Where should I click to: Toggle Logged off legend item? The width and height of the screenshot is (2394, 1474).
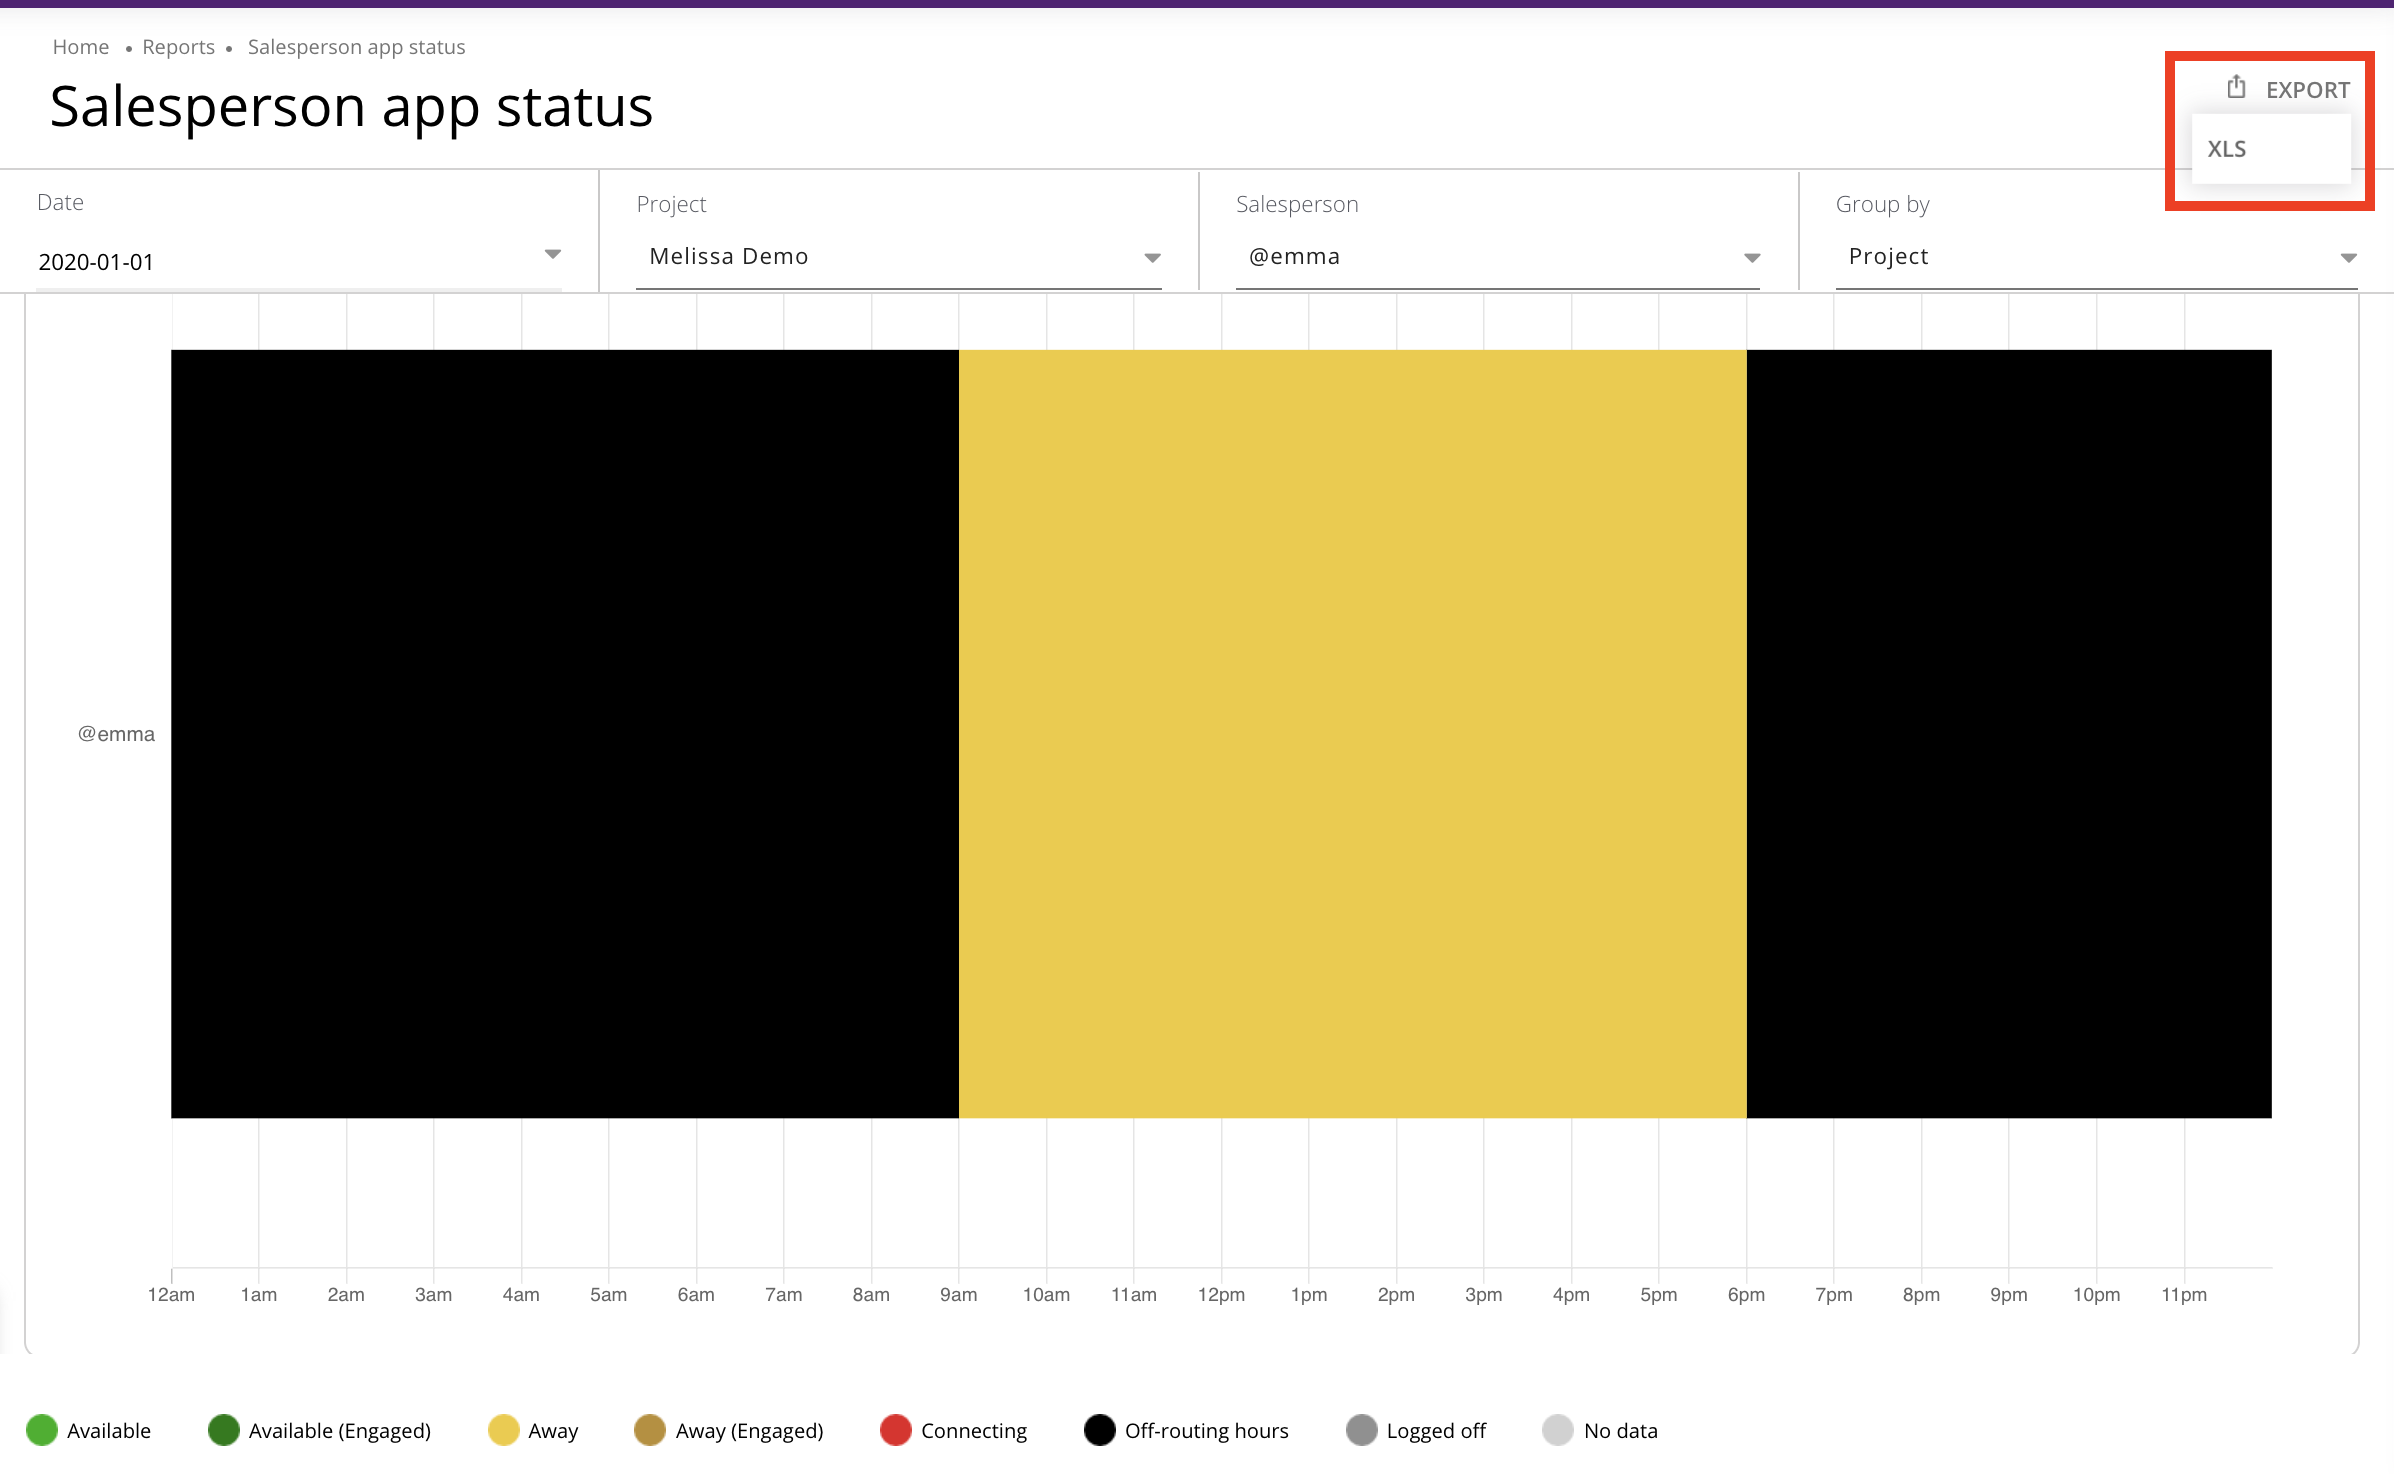pyautogui.click(x=1416, y=1430)
